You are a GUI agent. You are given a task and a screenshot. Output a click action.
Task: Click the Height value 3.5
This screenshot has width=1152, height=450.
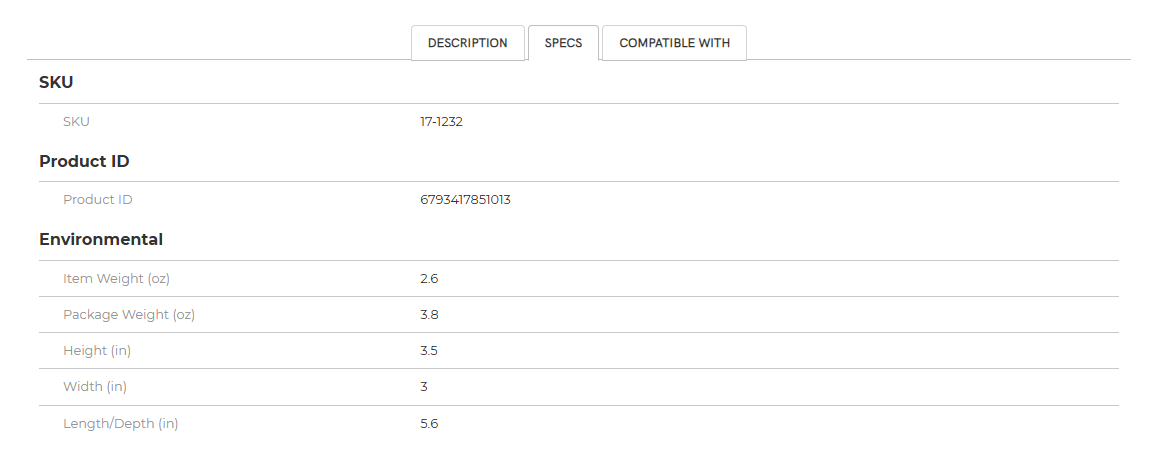(x=429, y=351)
